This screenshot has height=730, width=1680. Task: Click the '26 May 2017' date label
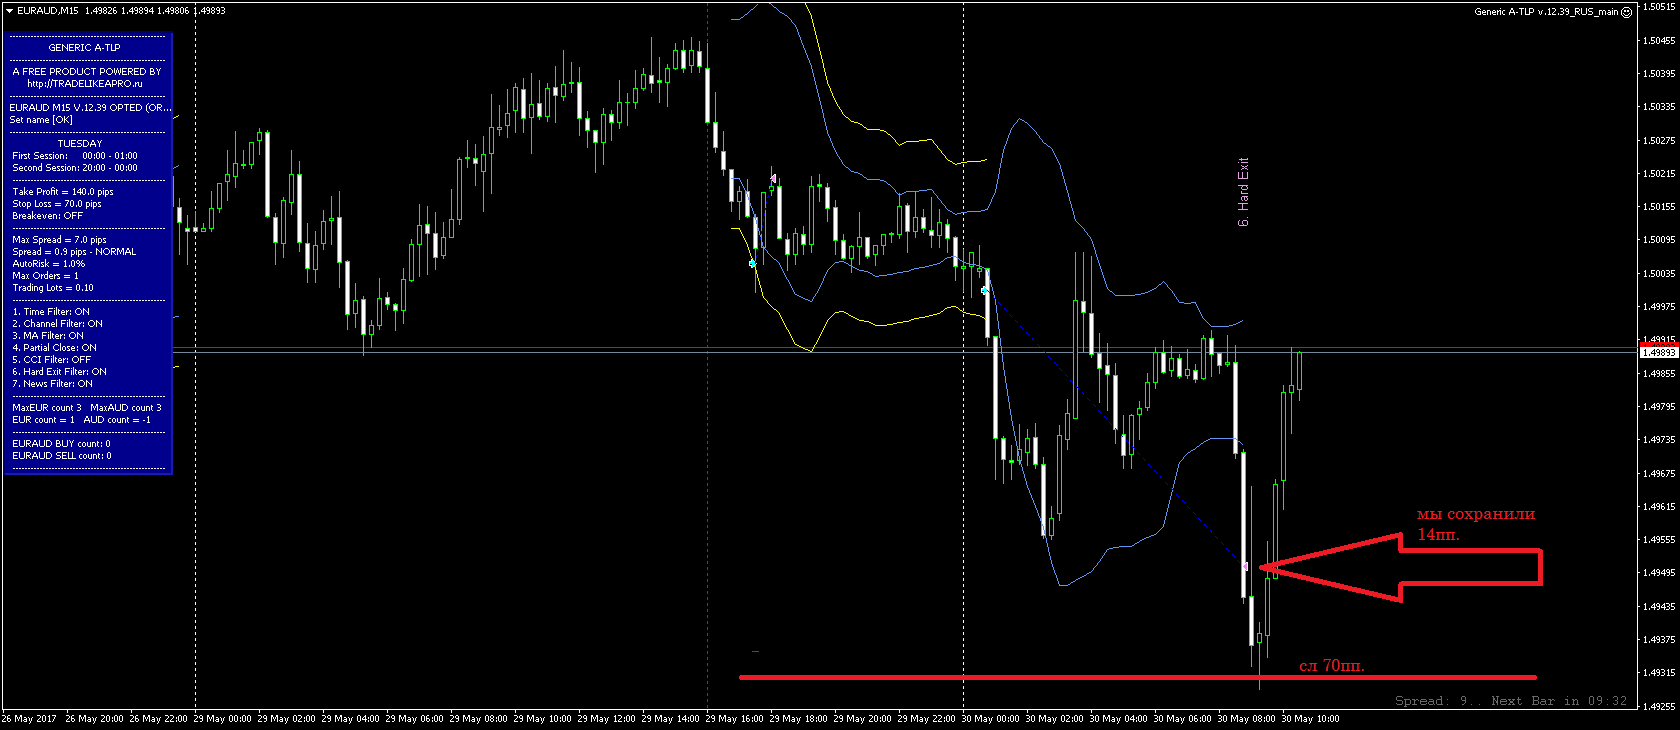(x=30, y=719)
